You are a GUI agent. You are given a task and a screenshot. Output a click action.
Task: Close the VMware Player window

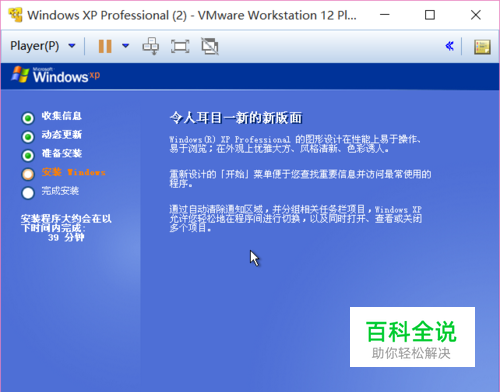(476, 15)
